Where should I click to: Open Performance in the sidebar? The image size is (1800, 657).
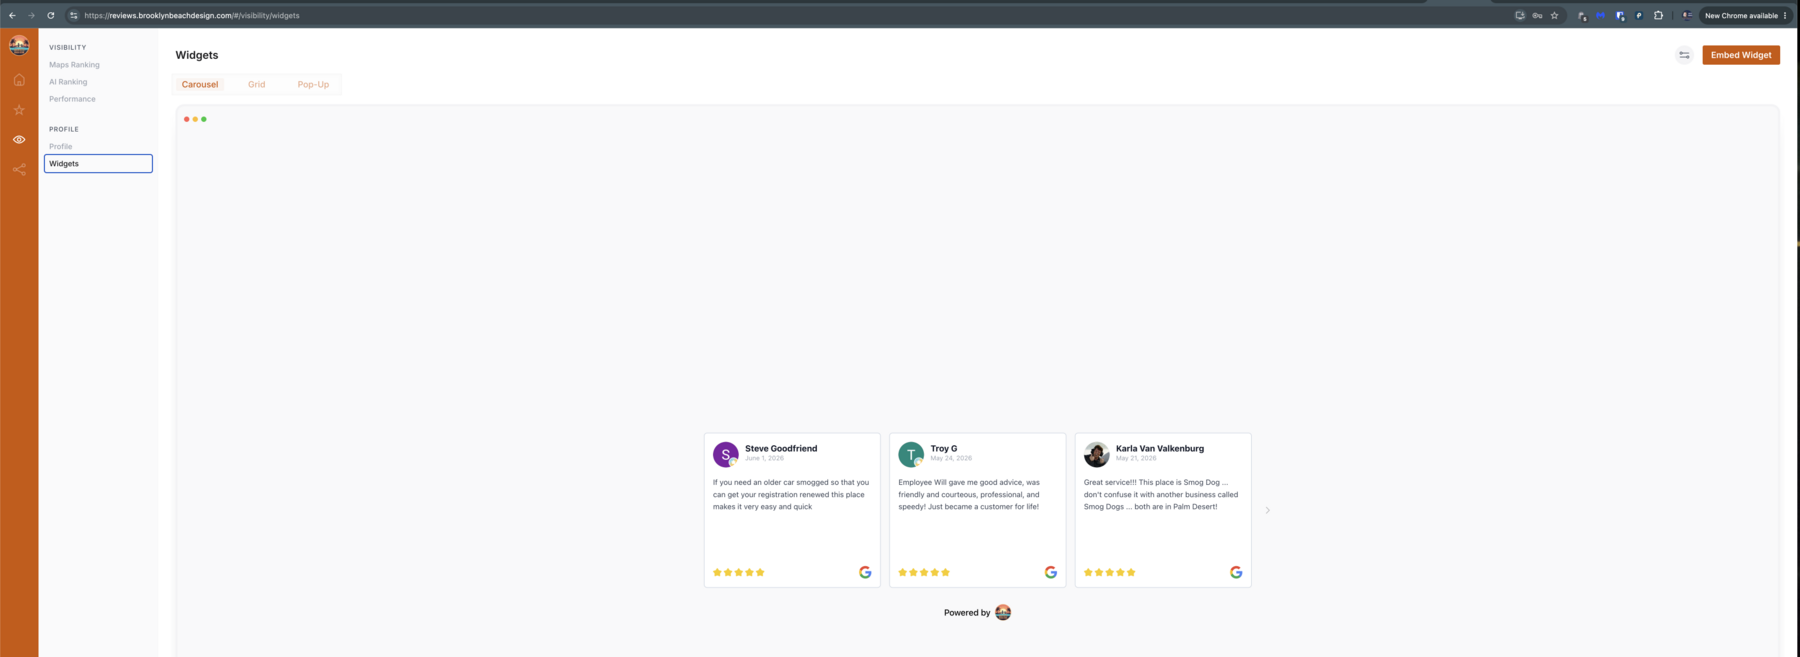[x=72, y=99]
